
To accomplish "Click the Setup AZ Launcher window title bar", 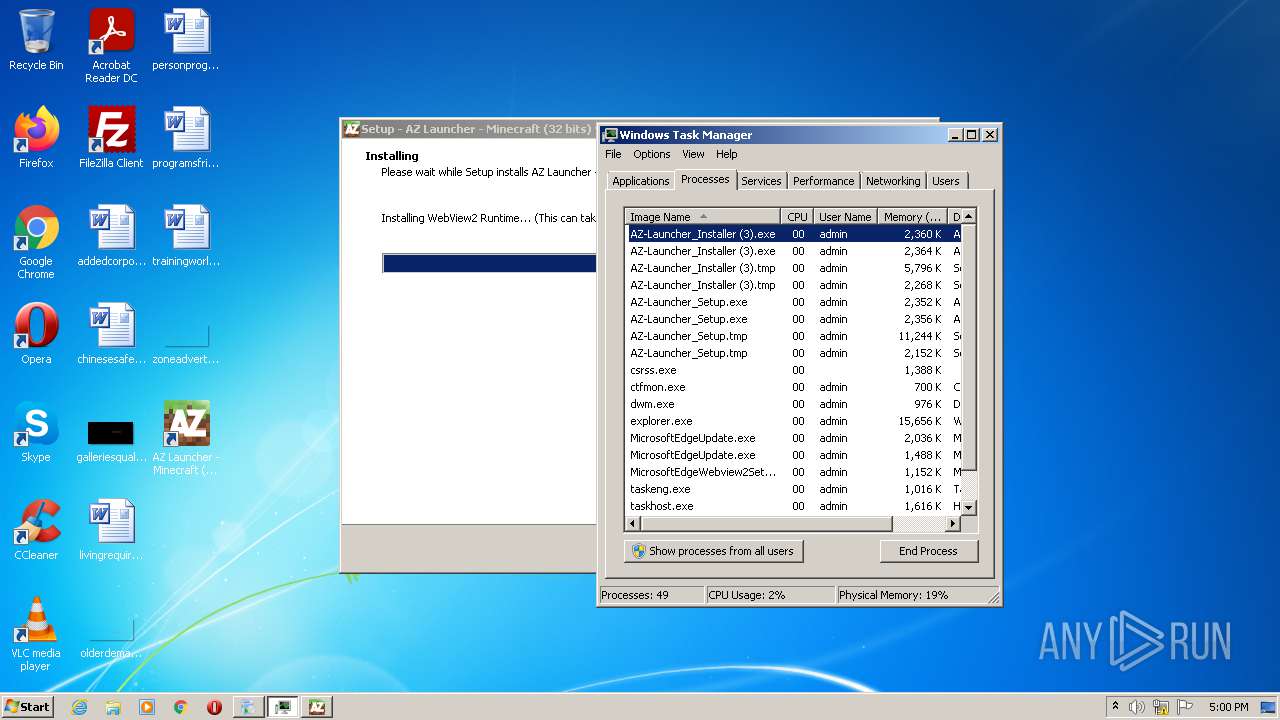I will coord(470,129).
